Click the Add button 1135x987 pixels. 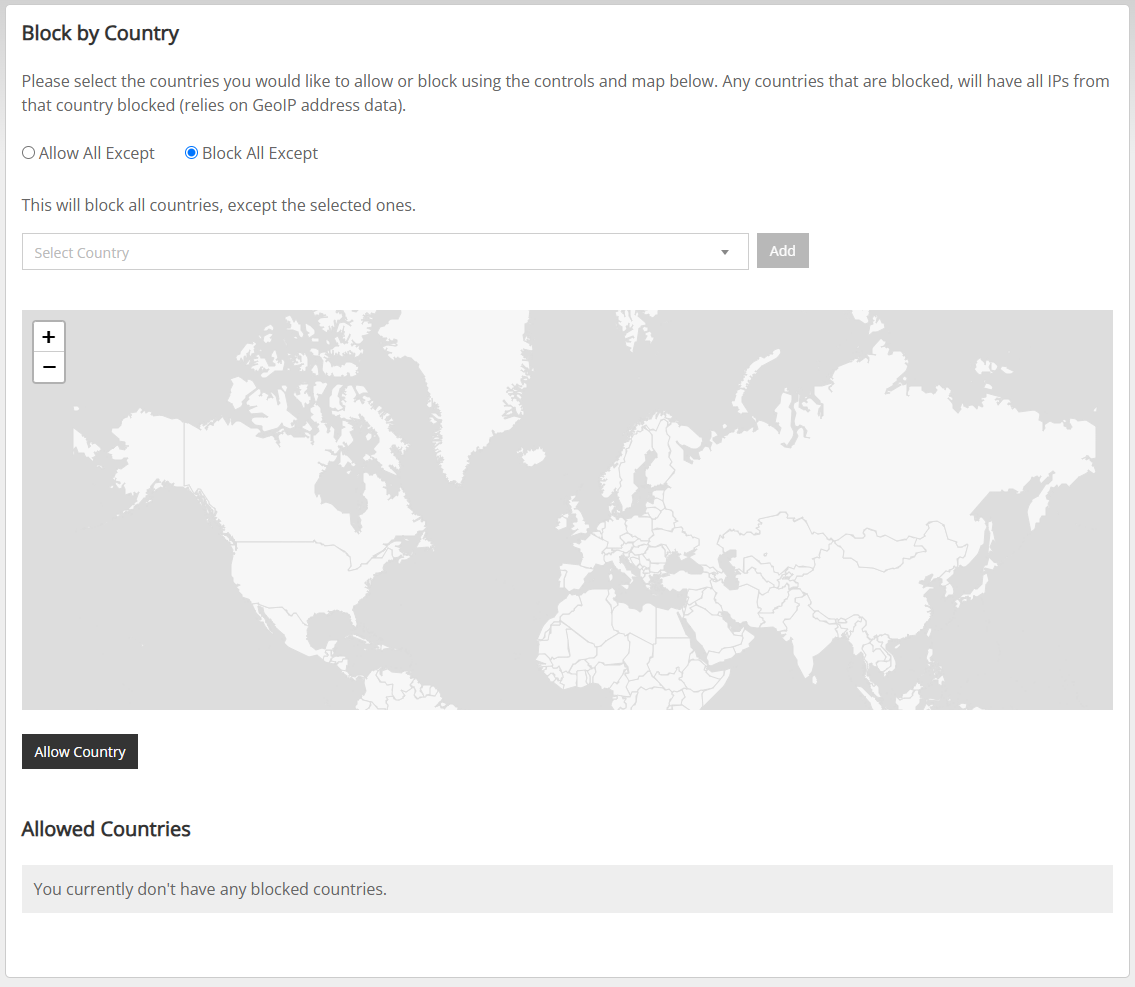(x=782, y=250)
